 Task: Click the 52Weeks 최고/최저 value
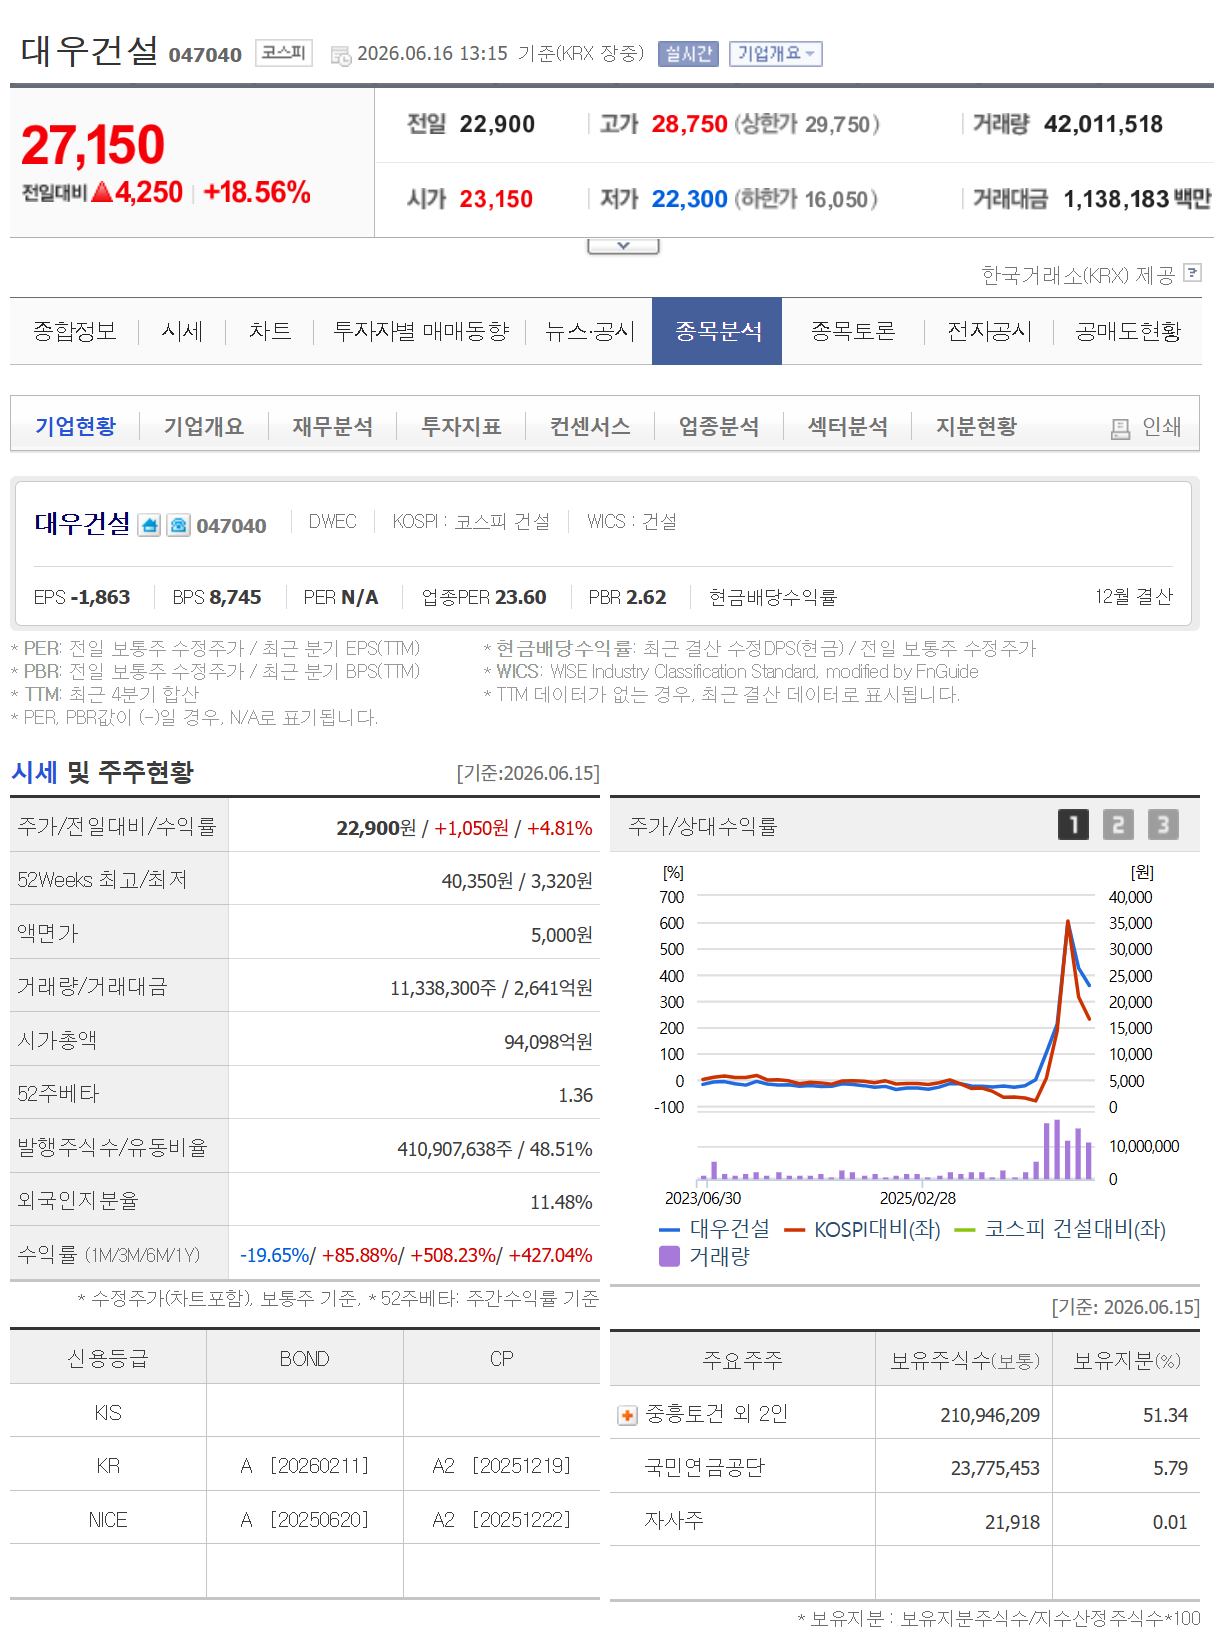click(517, 881)
